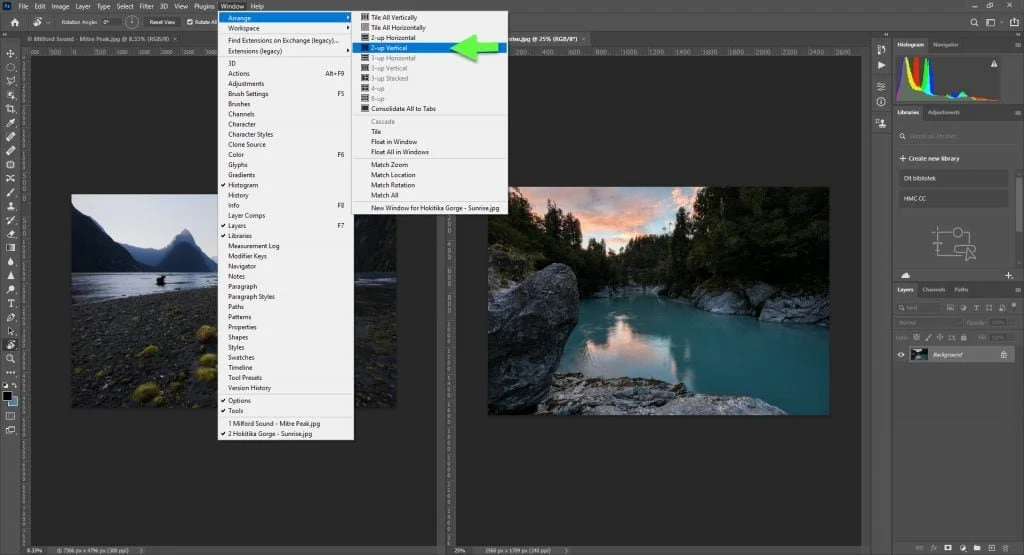The width and height of the screenshot is (1024, 555).
Task: Click the Libraries search field
Action: 956,136
